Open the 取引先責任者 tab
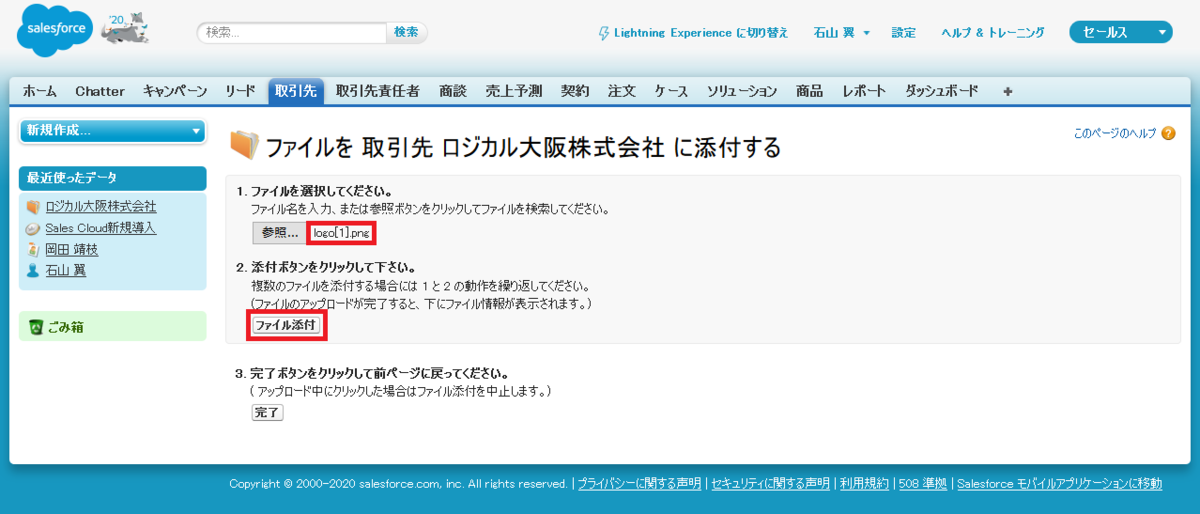 point(378,91)
